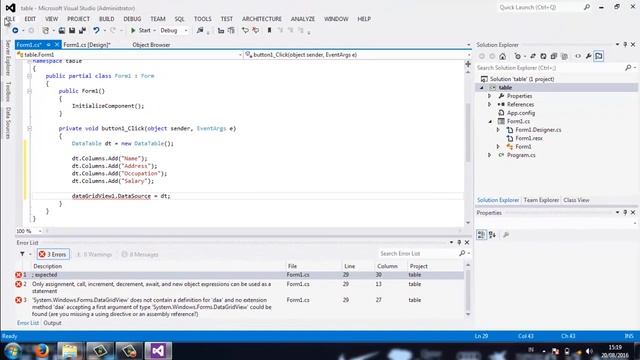Screen dimensions: 640x360
Task: Click the Pending Changes Filter icon
Action: [x=518, y=56]
